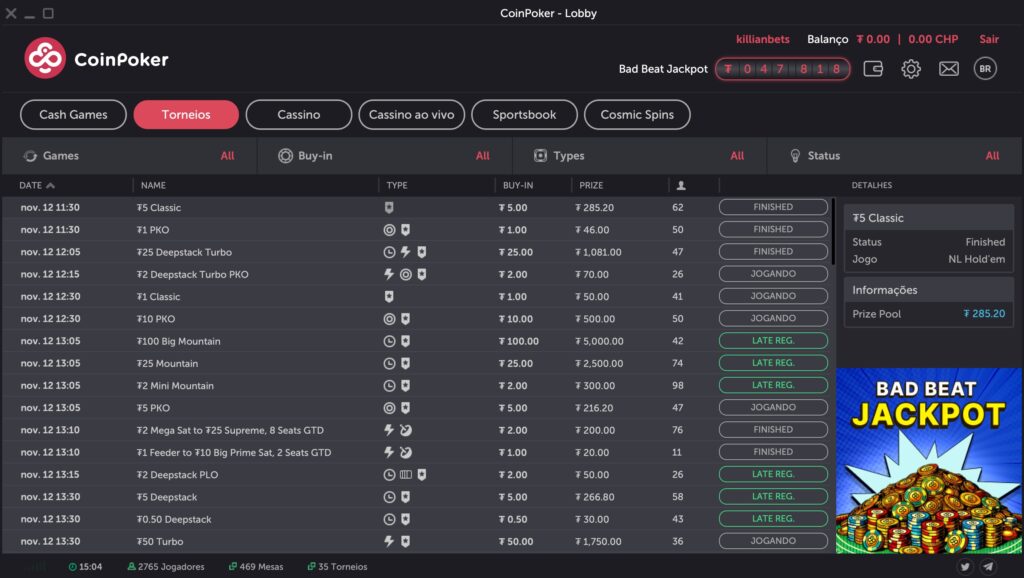Select the ₮5 Deepstack tournament name
Image resolution: width=1024 pixels, height=578 pixels.
coord(167,497)
